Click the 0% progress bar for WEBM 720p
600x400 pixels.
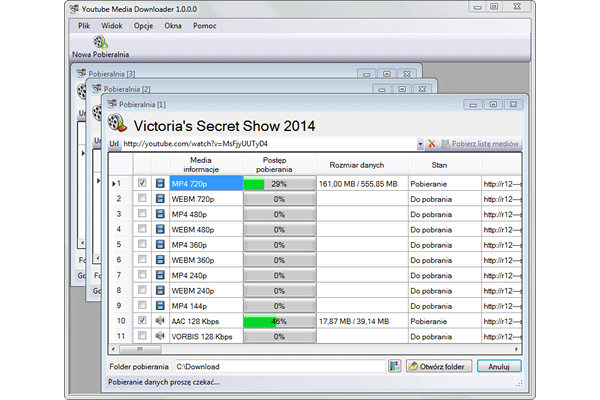pos(280,199)
